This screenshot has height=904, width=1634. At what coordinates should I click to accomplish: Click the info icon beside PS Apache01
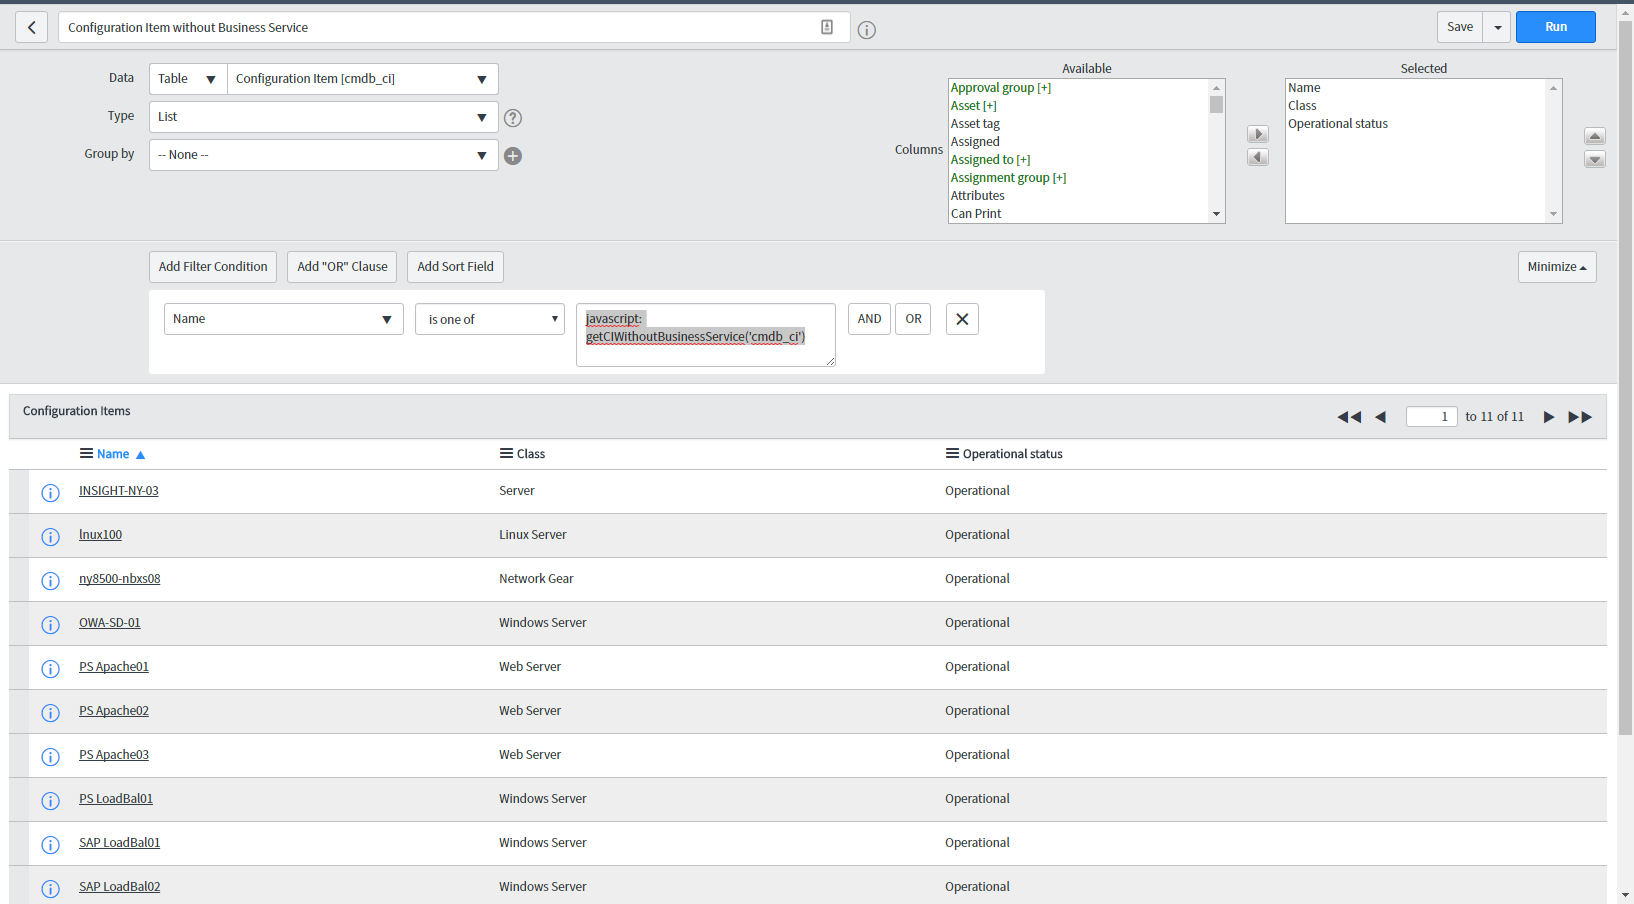pyautogui.click(x=50, y=668)
